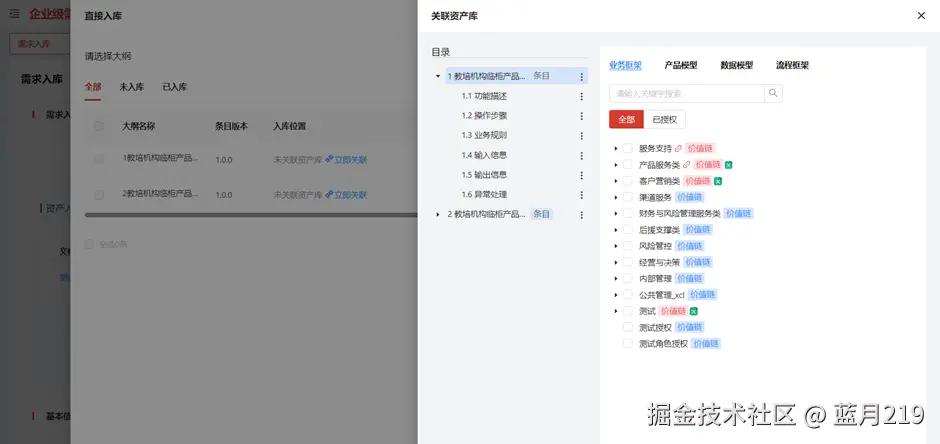Switch to 业务框架 tab
The width and height of the screenshot is (940, 444).
coord(625,65)
